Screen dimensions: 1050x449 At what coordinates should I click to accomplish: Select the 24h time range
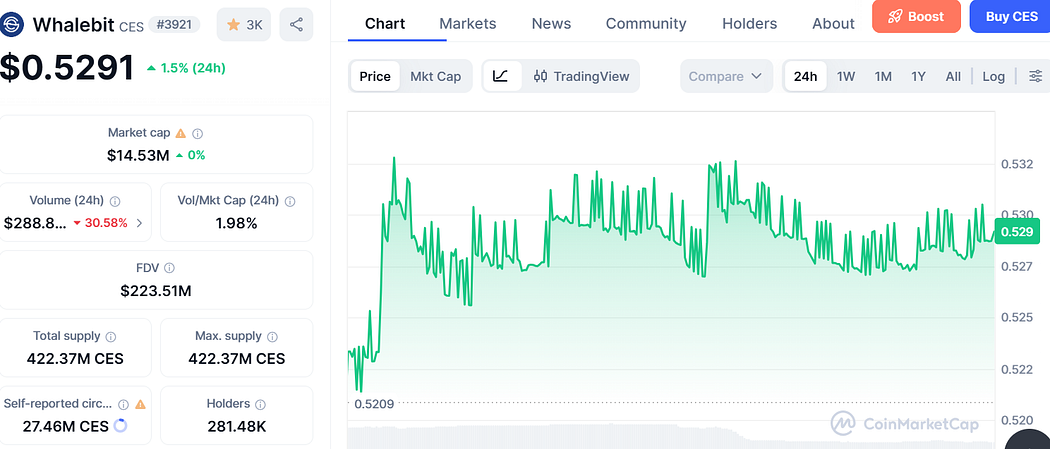pyautogui.click(x=806, y=76)
